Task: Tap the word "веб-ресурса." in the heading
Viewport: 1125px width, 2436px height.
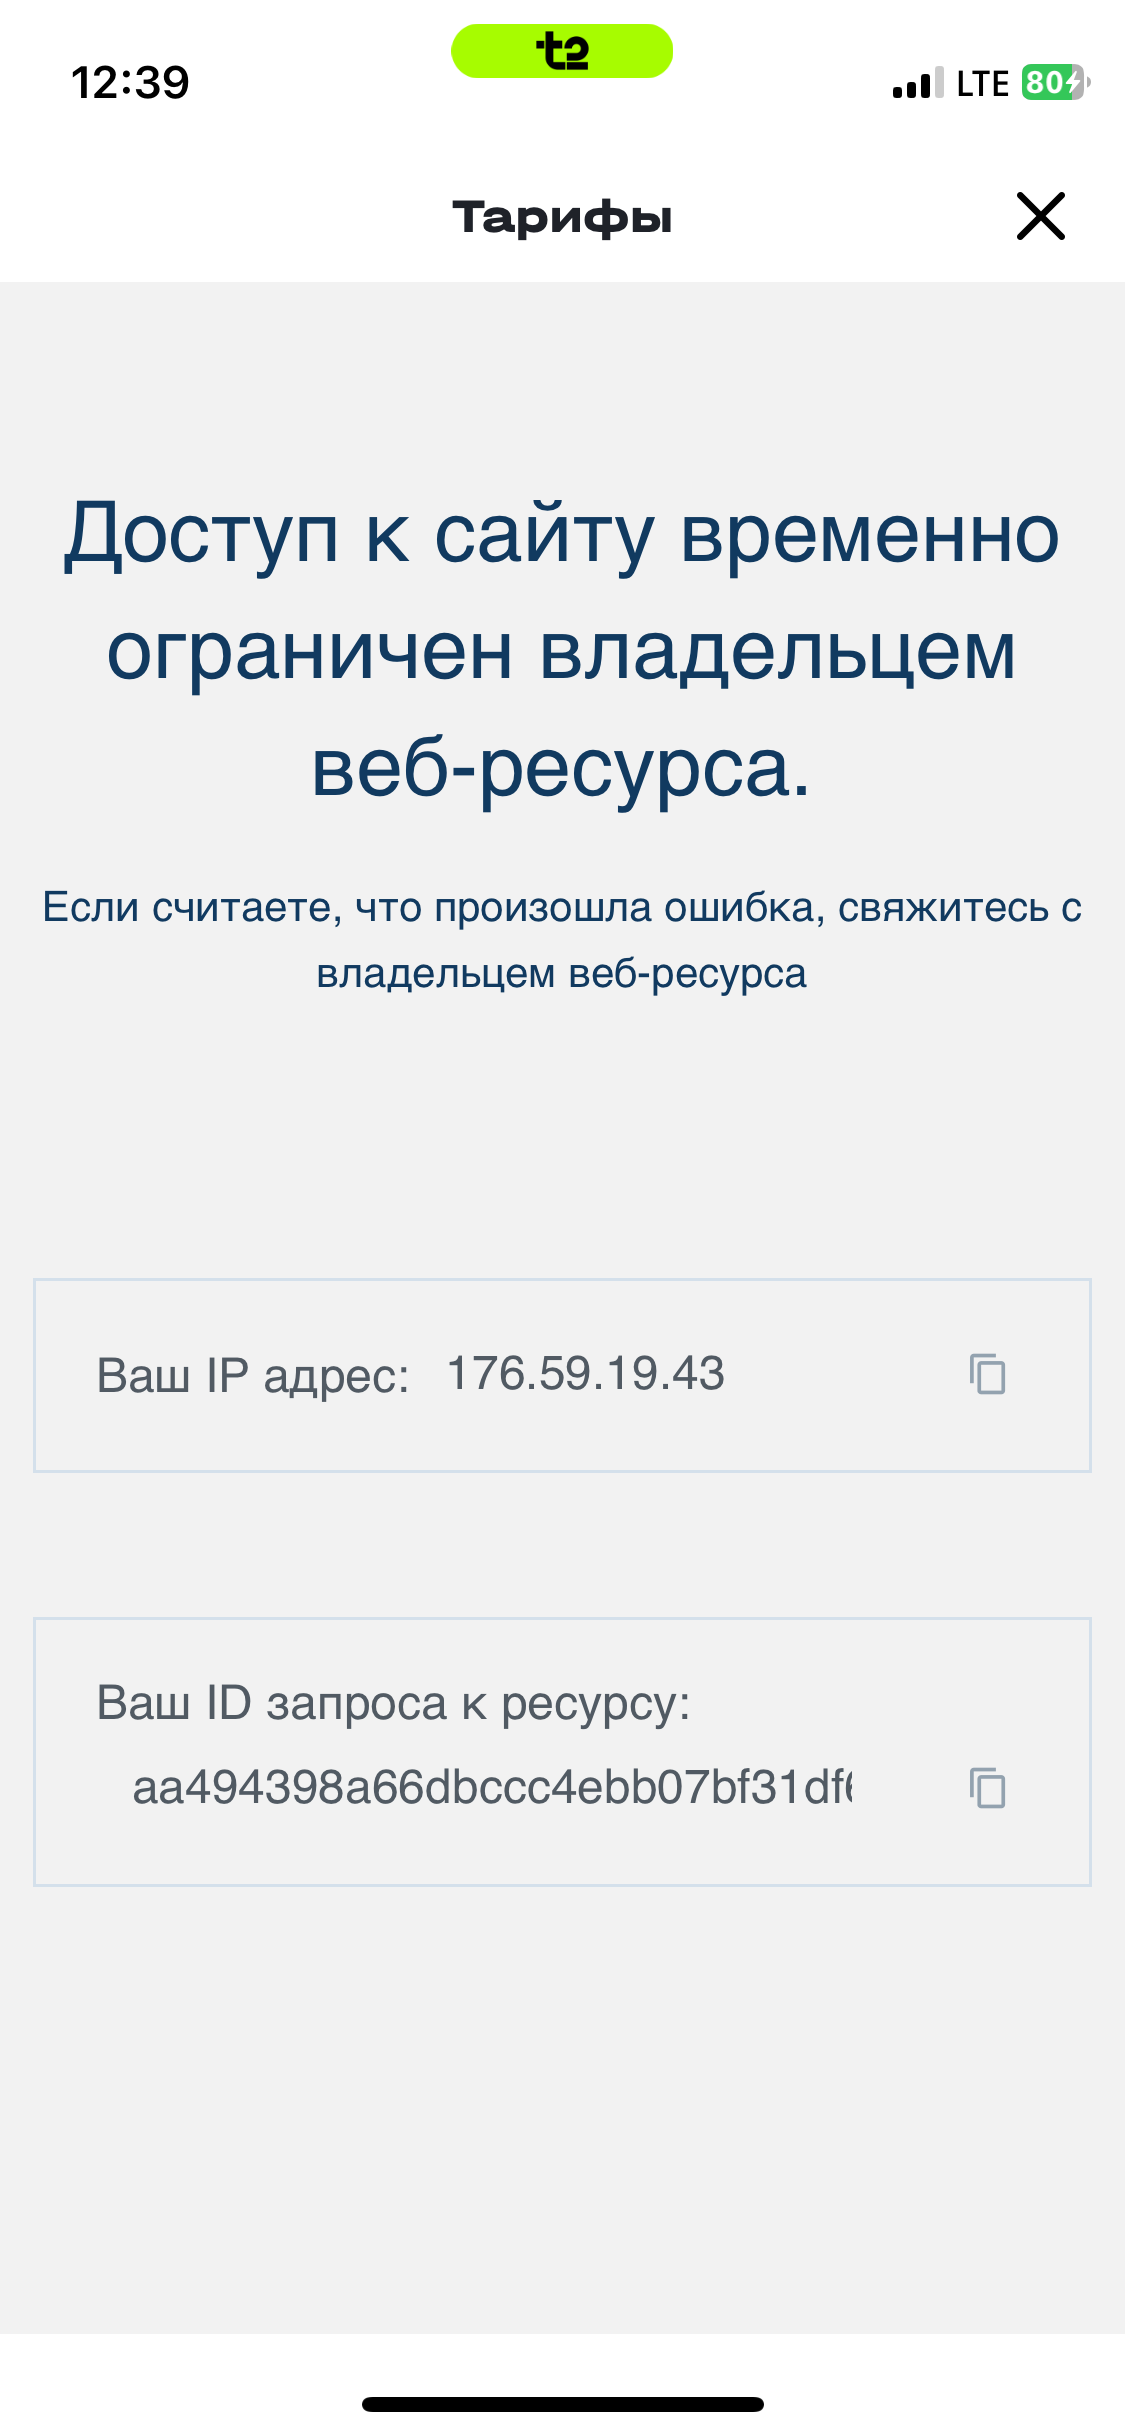Action: click(560, 768)
